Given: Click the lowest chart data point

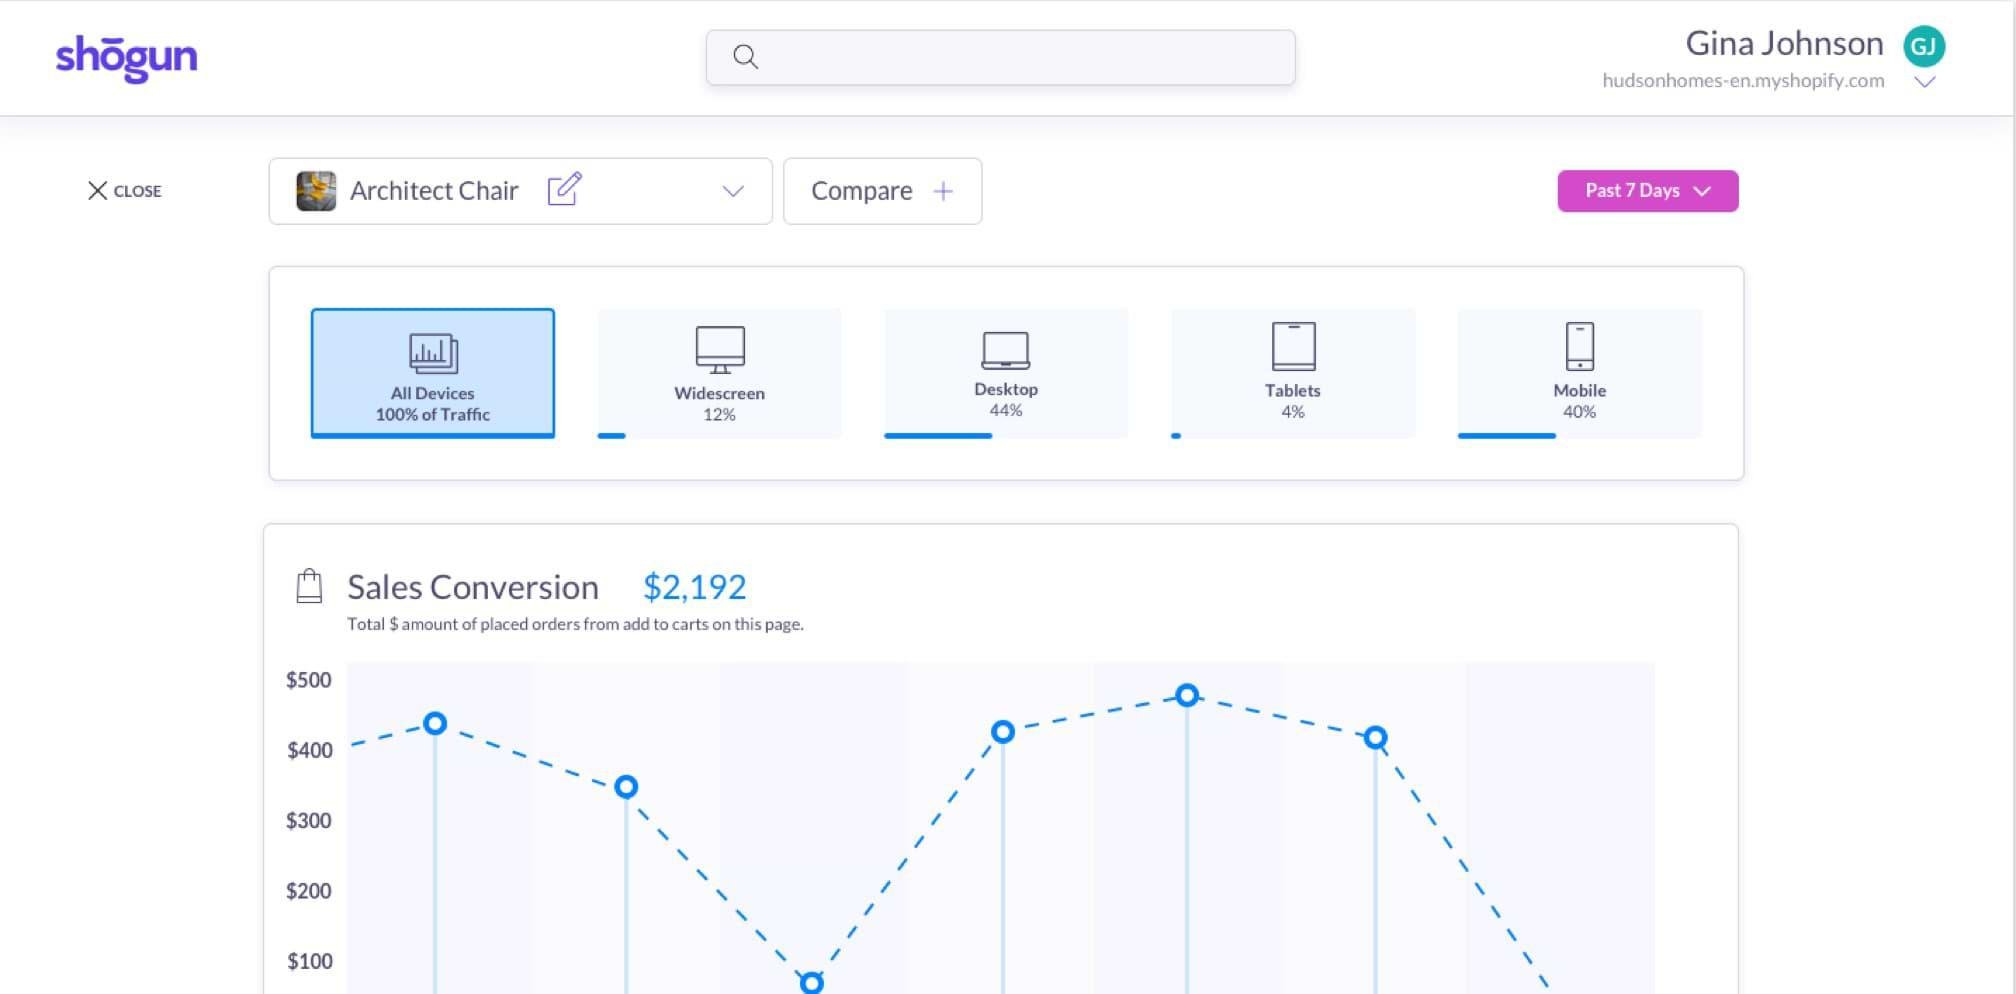Looking at the screenshot, I should 812,983.
